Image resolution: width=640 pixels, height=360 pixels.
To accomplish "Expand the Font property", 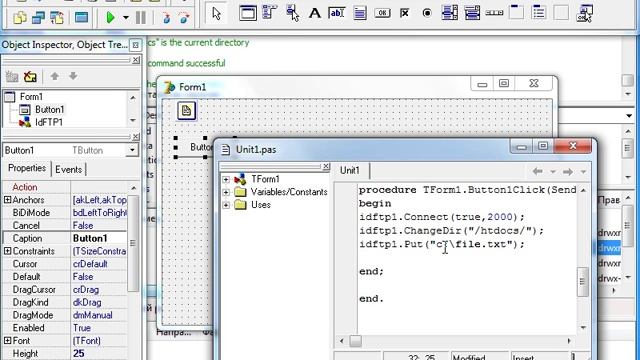I will click(x=7, y=340).
